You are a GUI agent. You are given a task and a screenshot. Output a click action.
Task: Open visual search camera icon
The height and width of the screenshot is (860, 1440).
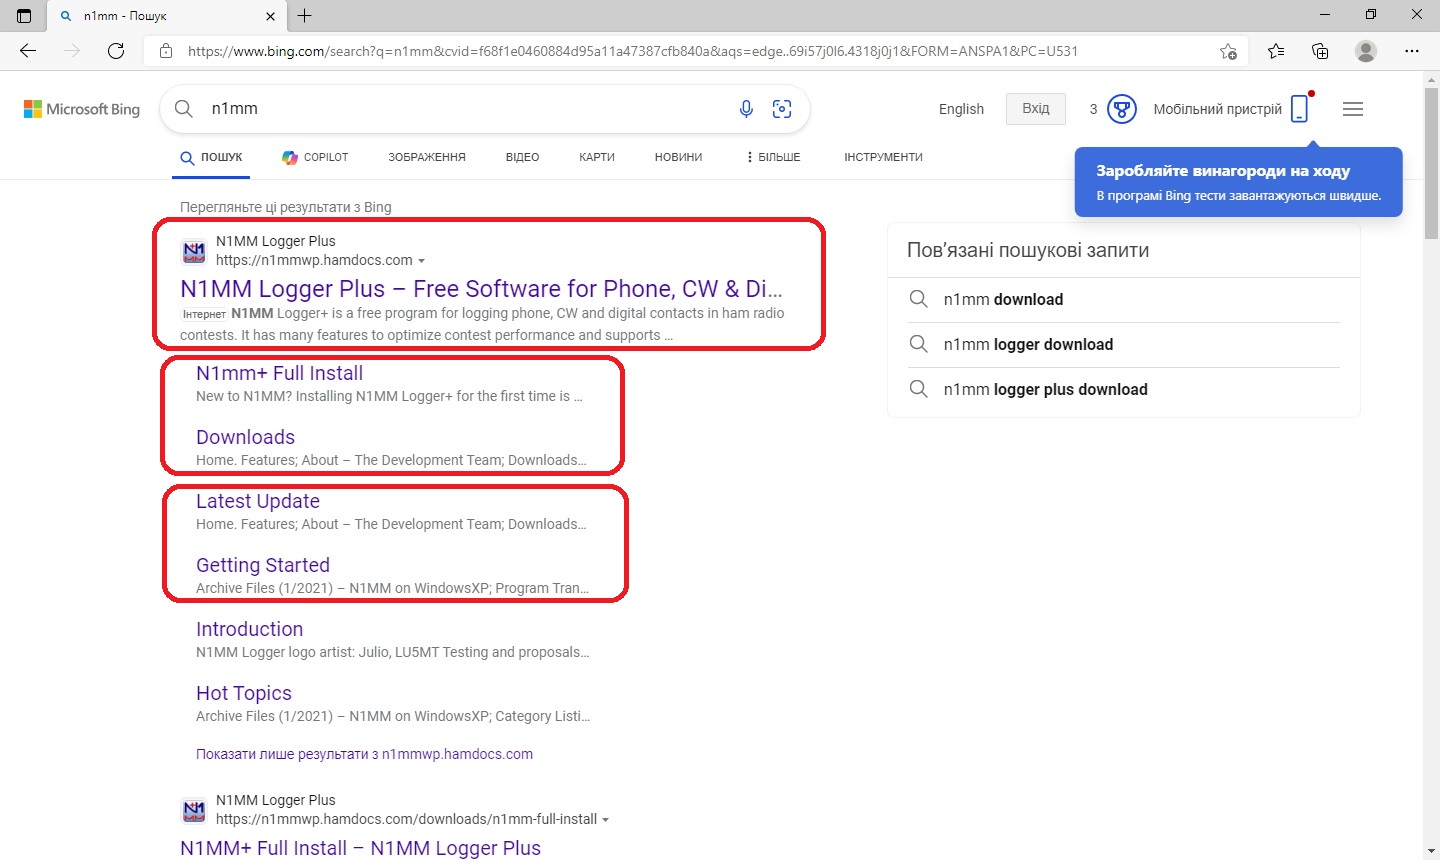click(782, 109)
